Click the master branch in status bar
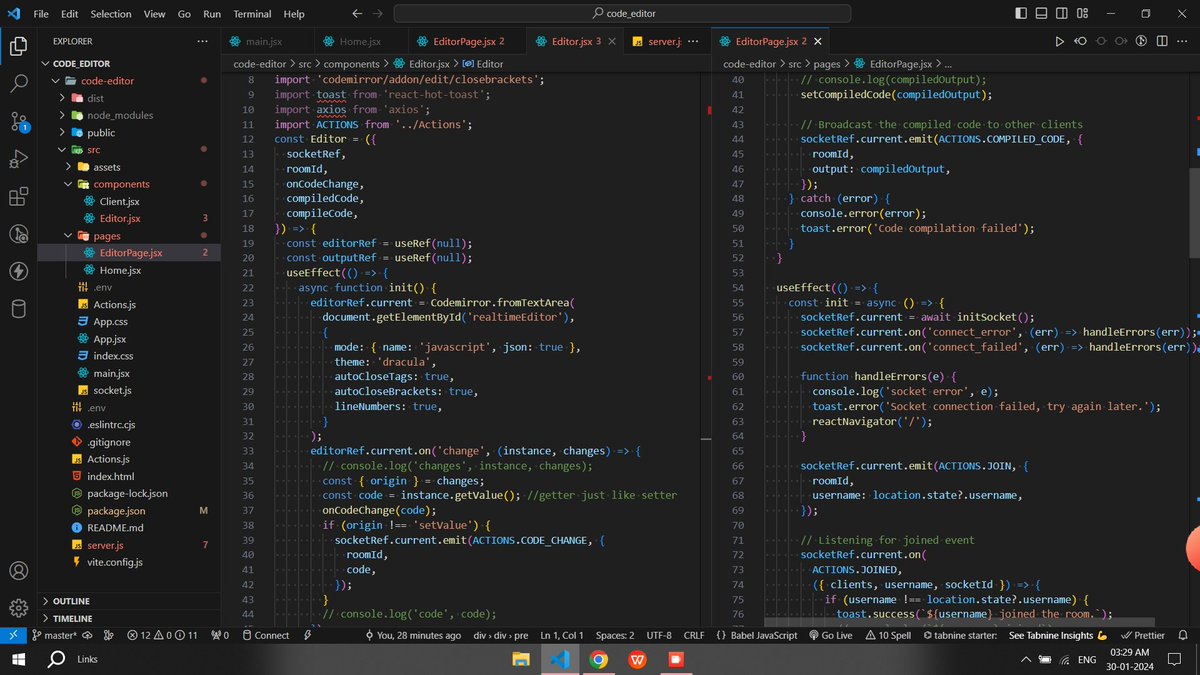Screen dimensions: 1200x675 tap(55, 635)
